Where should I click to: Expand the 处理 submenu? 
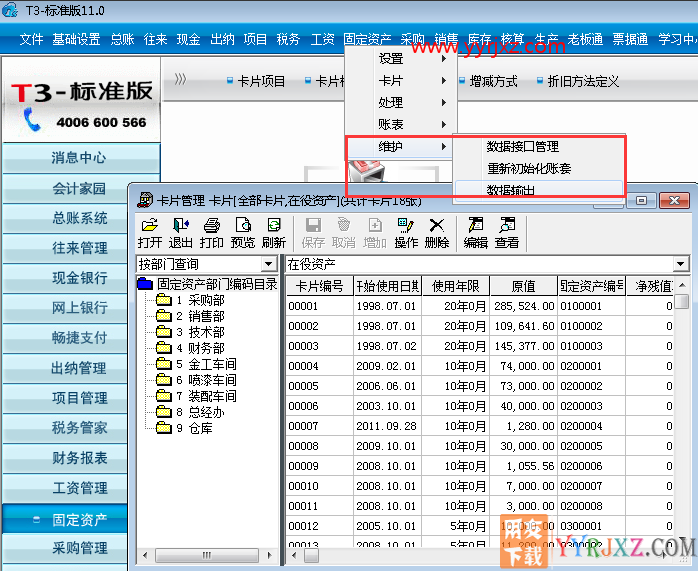(x=401, y=102)
